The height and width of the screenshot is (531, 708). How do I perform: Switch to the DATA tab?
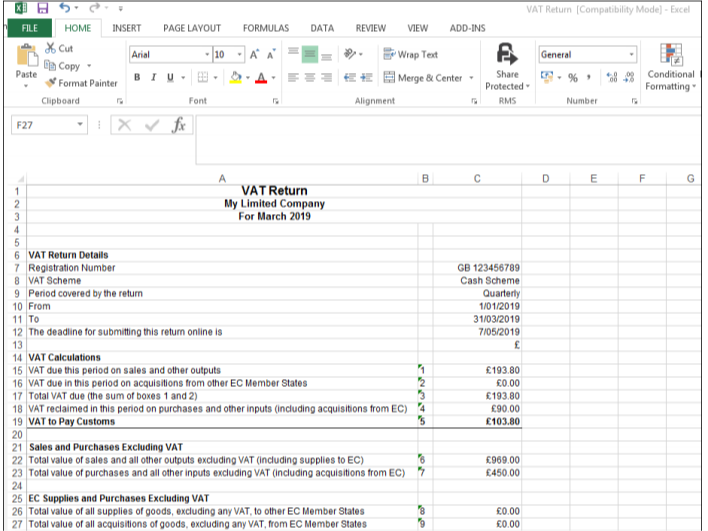click(x=322, y=28)
